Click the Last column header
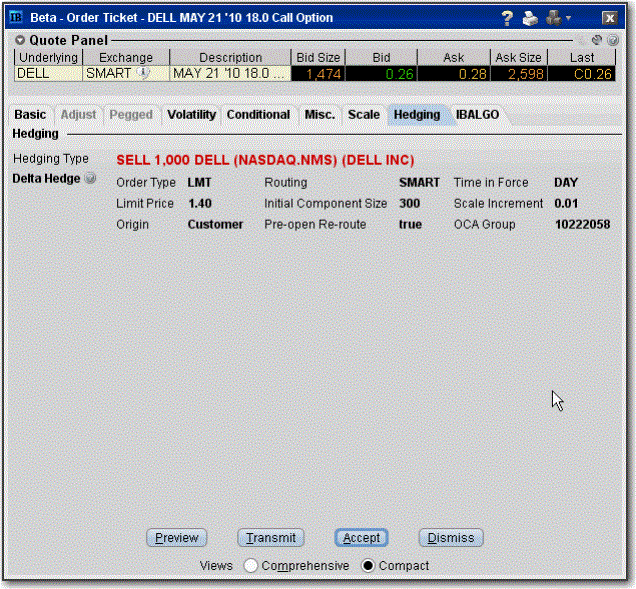 582,58
